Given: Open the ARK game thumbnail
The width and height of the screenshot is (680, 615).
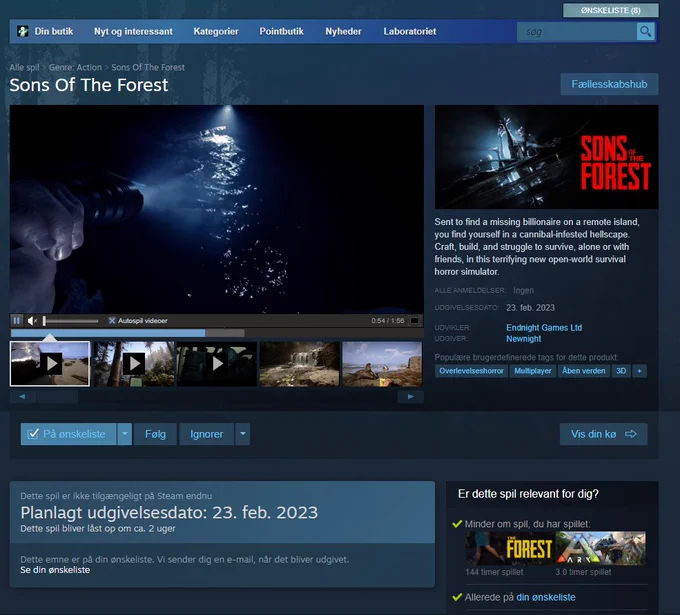Looking at the screenshot, I should (x=601, y=548).
